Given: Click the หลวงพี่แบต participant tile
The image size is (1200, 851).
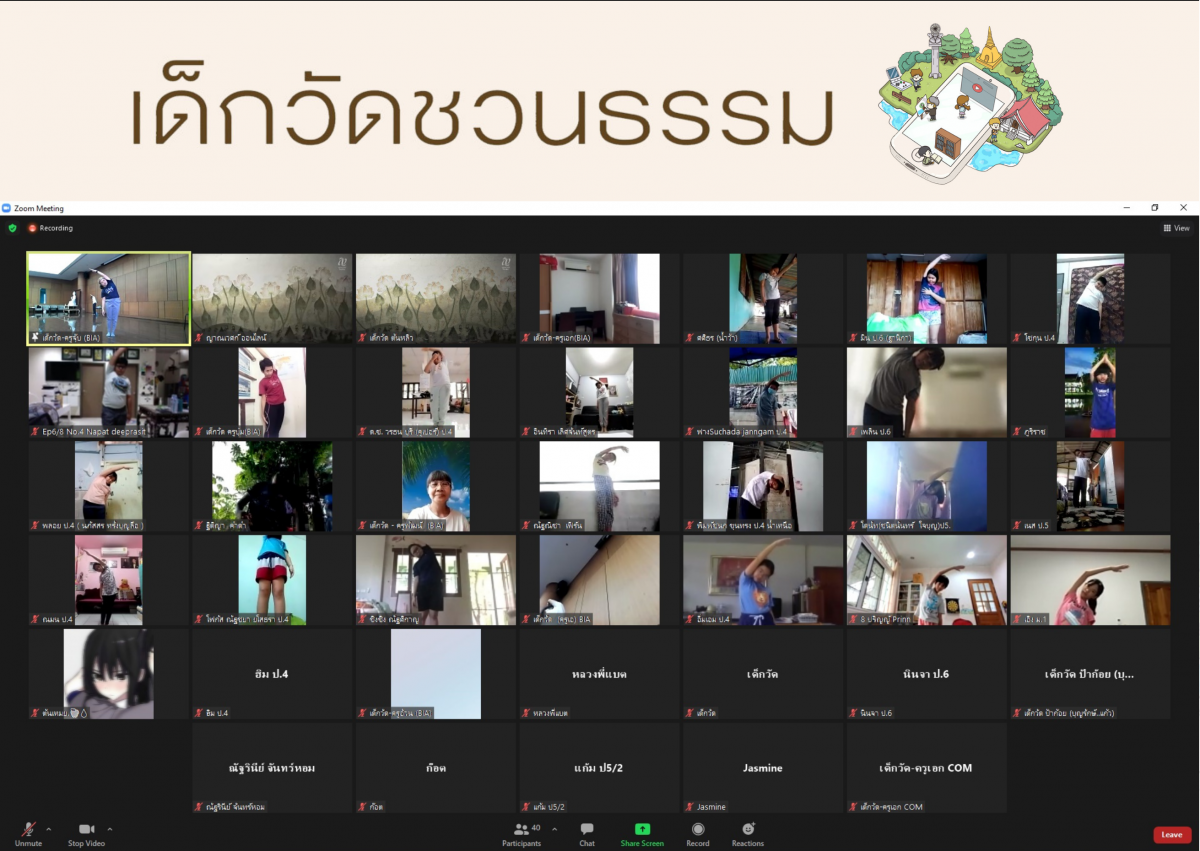Looking at the screenshot, I should (599, 674).
